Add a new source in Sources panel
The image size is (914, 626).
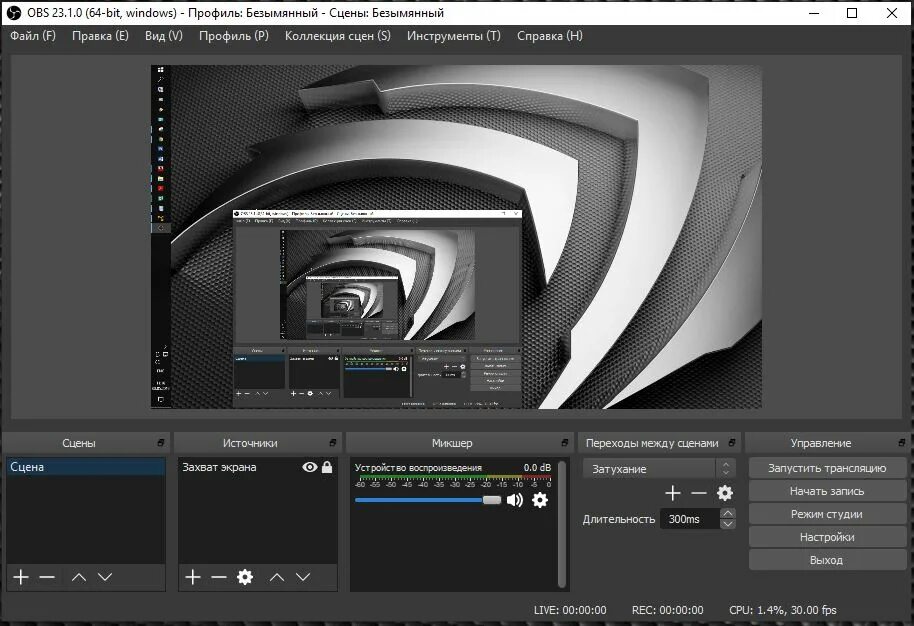(193, 577)
